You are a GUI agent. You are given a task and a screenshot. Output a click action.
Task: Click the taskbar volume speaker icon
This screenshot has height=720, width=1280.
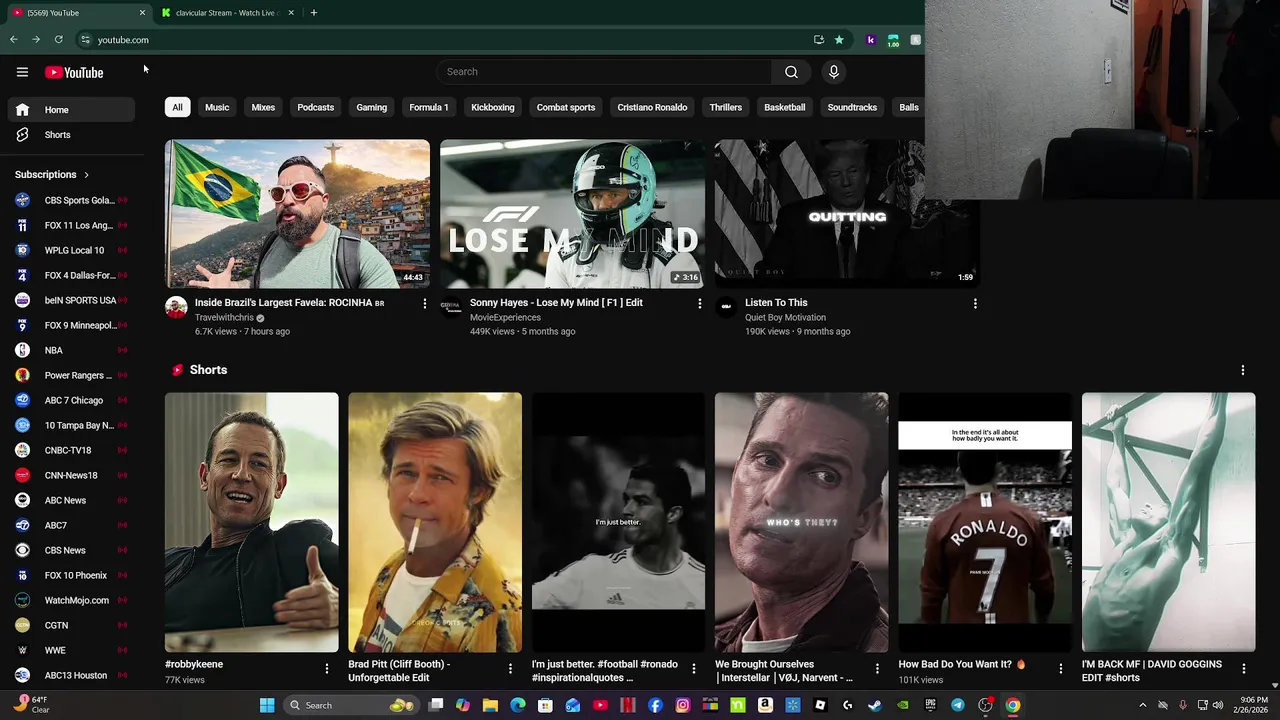(1218, 705)
